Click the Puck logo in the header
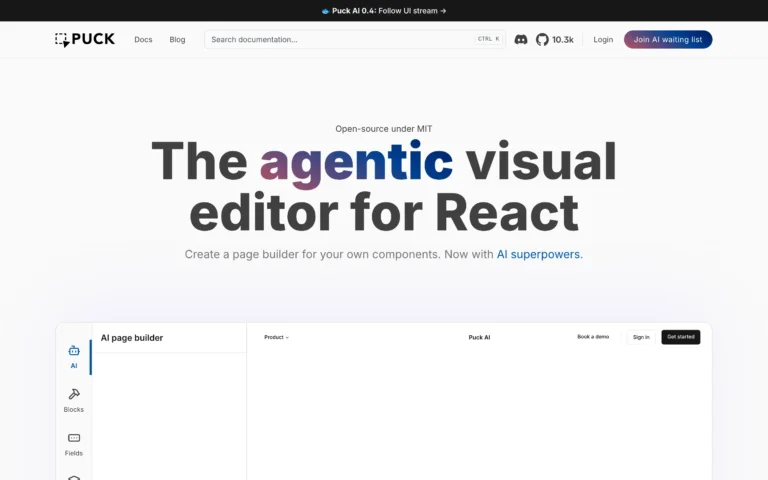This screenshot has height=480, width=768. pos(85,39)
